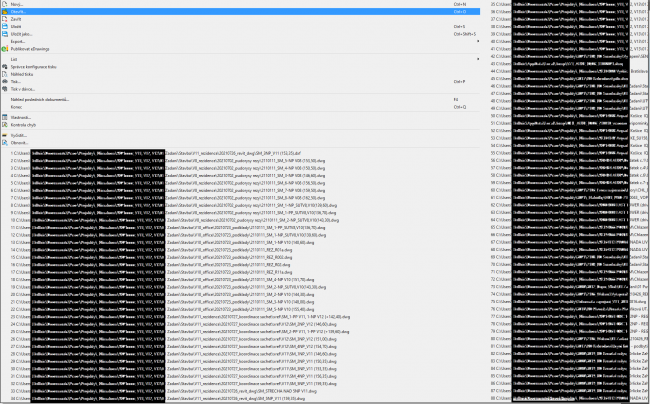Open recent file number 82 in right column

569,354
